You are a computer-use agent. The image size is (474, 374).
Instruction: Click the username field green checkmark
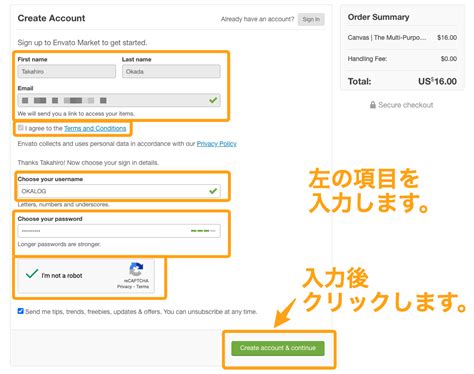[213, 191]
